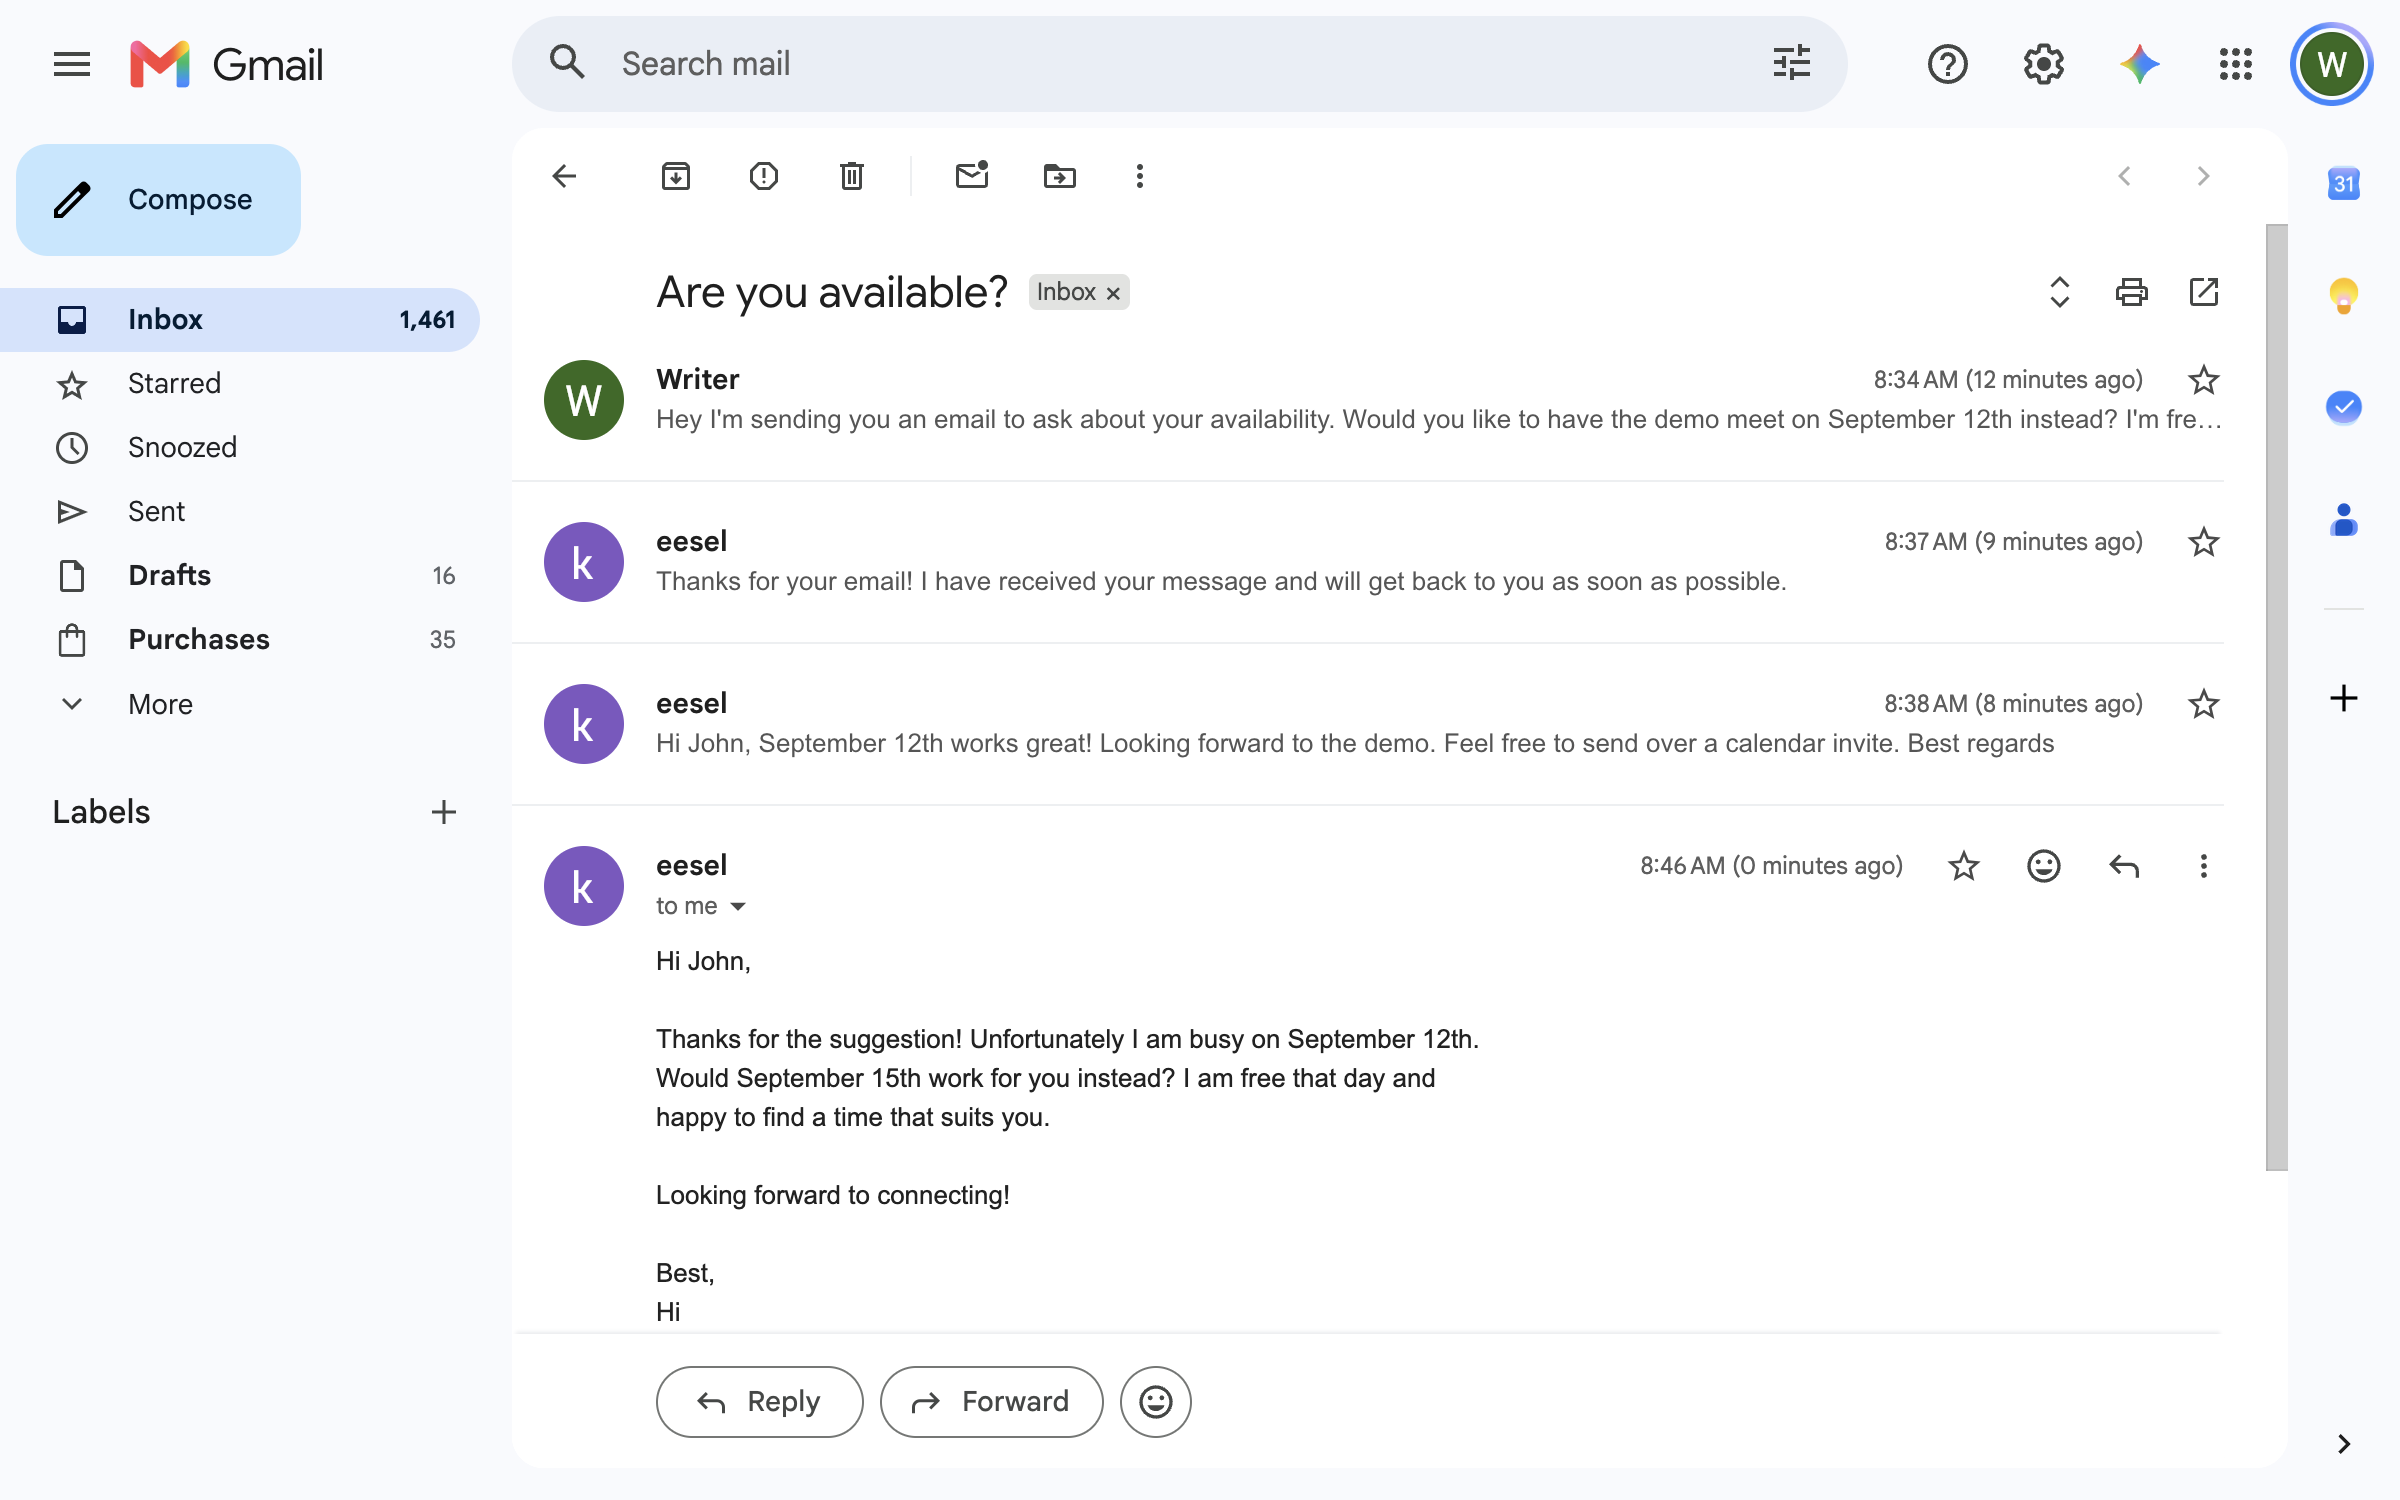The width and height of the screenshot is (2400, 1500).
Task: Print all messages in conversation
Action: (x=2132, y=292)
